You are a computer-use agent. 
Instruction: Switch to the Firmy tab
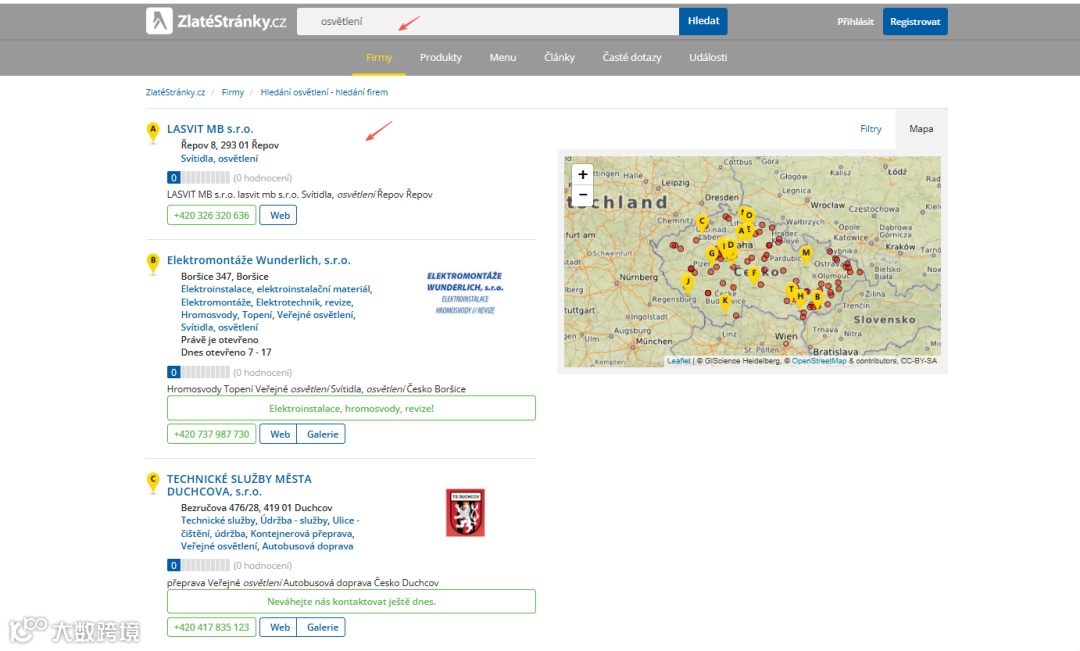point(379,58)
